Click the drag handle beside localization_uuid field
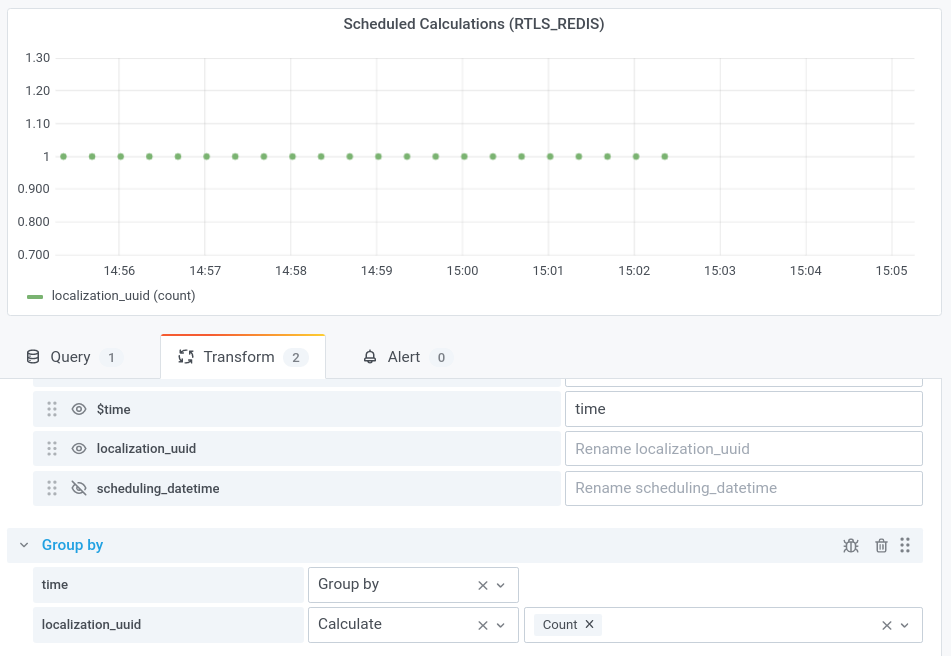 click(52, 448)
